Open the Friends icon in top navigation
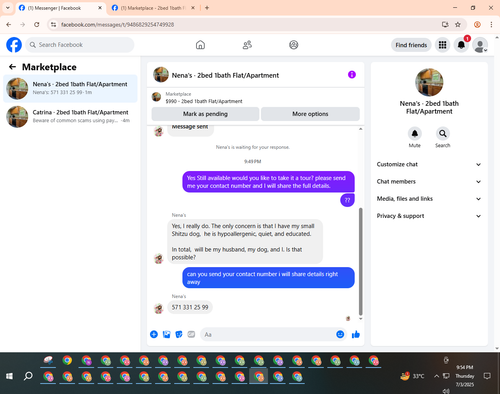 [247, 45]
